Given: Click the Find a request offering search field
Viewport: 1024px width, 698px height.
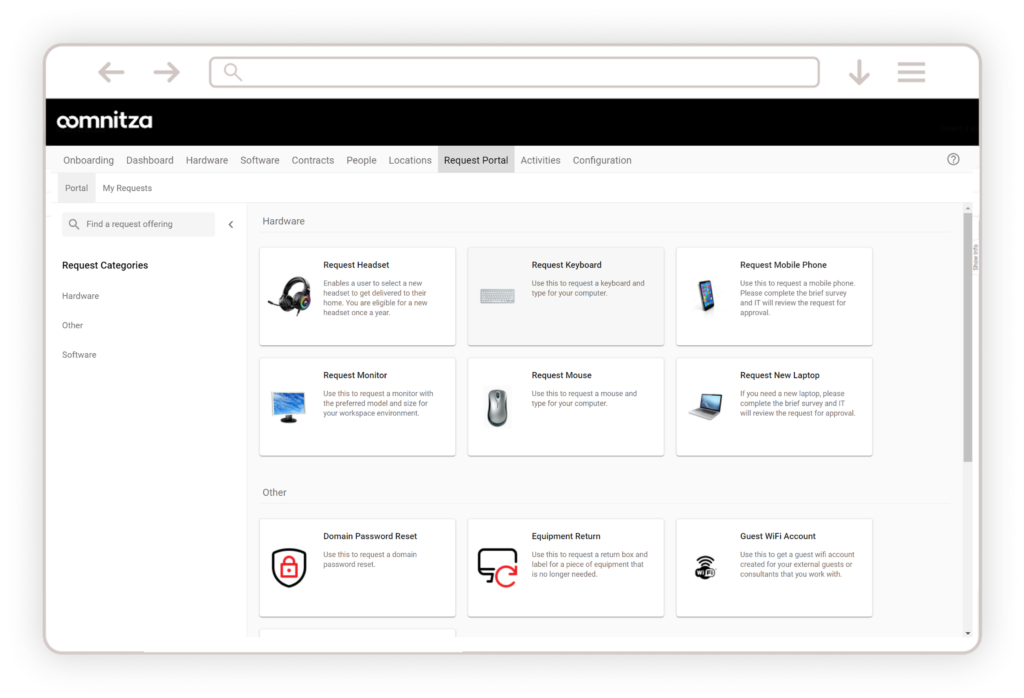Looking at the screenshot, I should tap(138, 224).
